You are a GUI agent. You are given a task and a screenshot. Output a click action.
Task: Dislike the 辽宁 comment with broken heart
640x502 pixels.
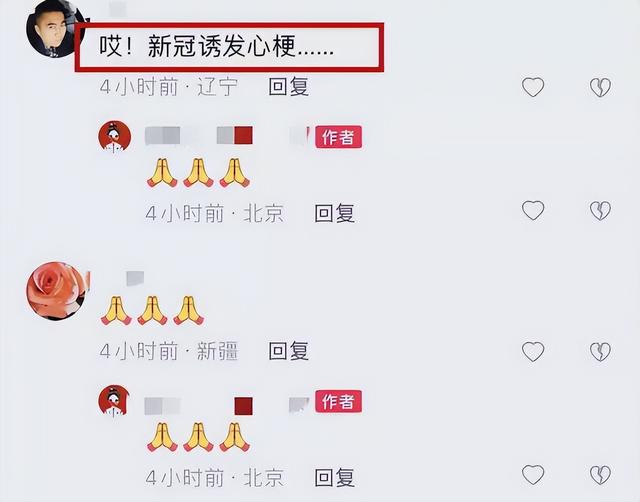click(x=600, y=87)
